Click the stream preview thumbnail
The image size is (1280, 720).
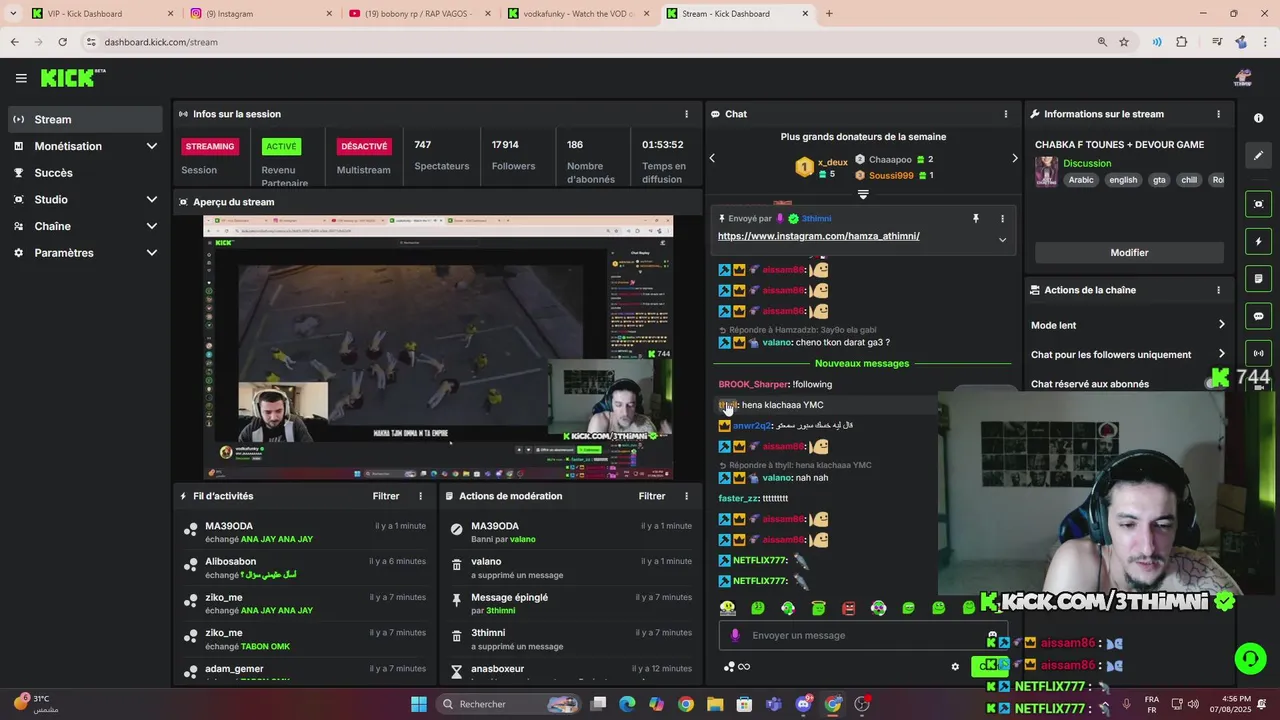(x=438, y=348)
